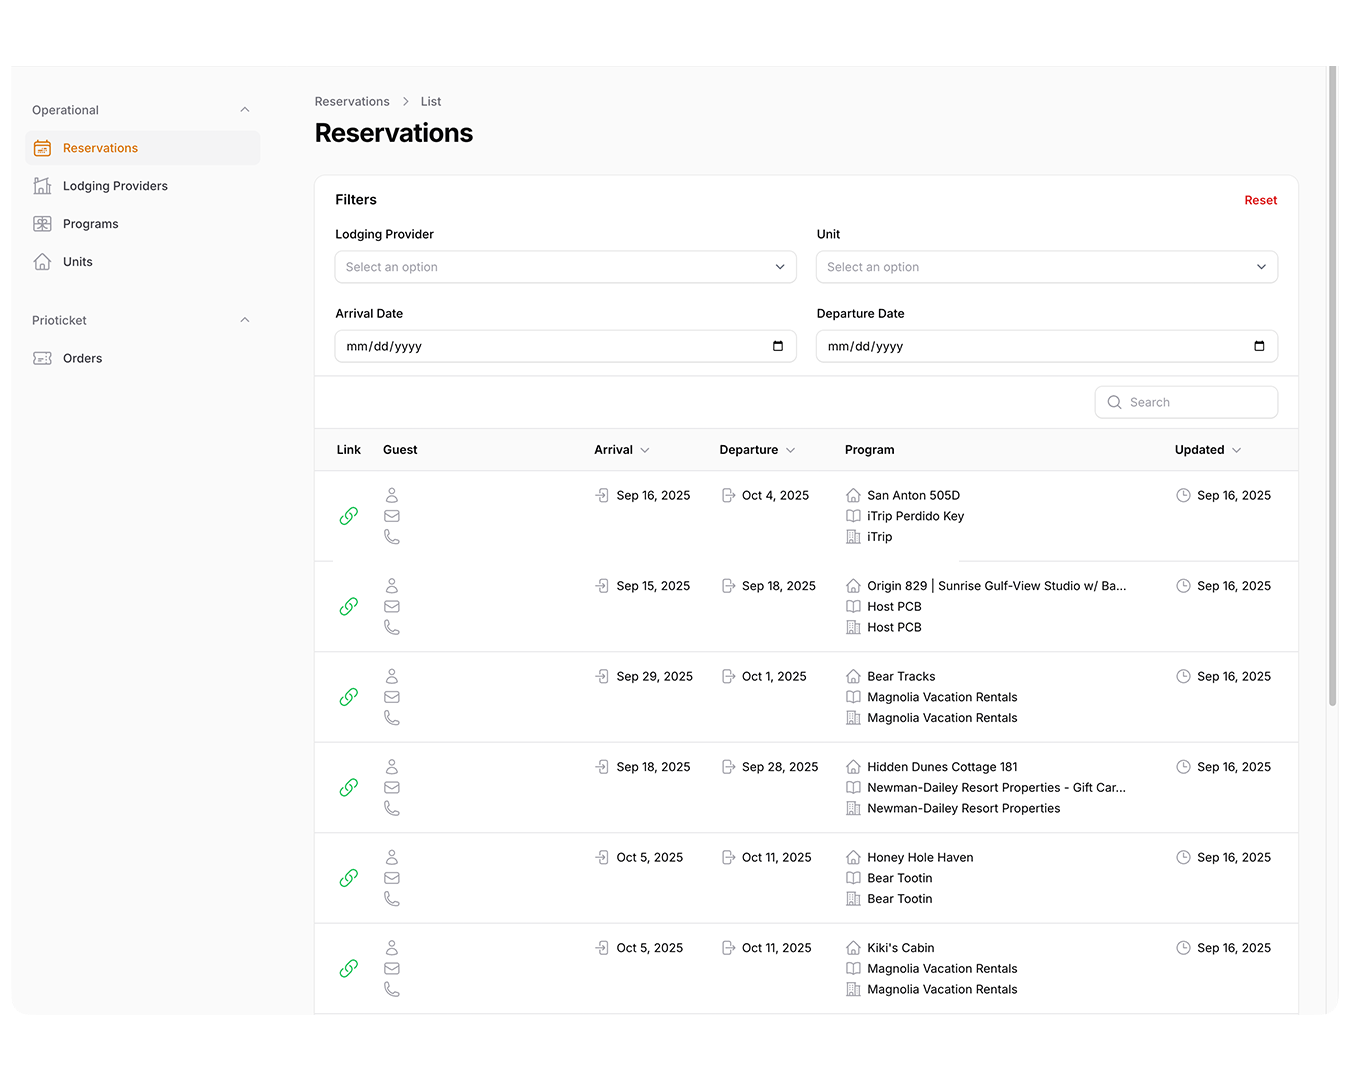Open link icon for Origin 829 reservation
The image size is (1350, 1080).
[x=348, y=607]
